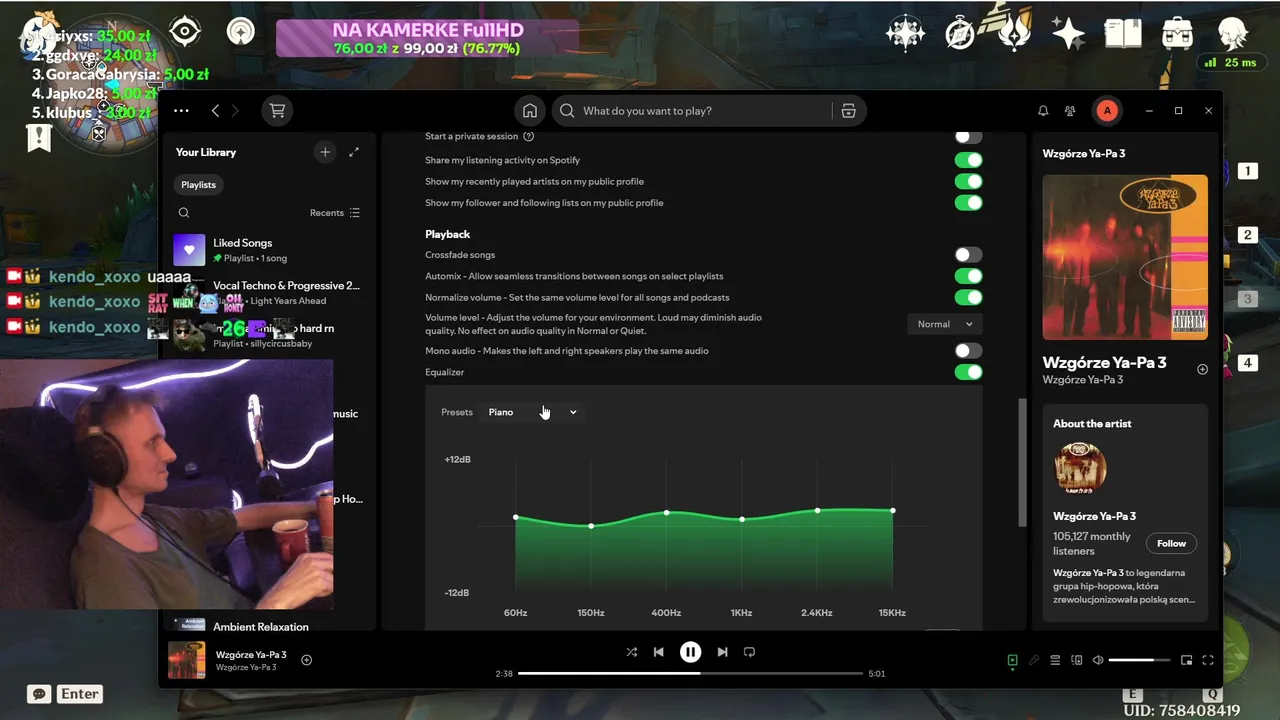
Task: Toggle shuffle playback
Action: click(631, 652)
